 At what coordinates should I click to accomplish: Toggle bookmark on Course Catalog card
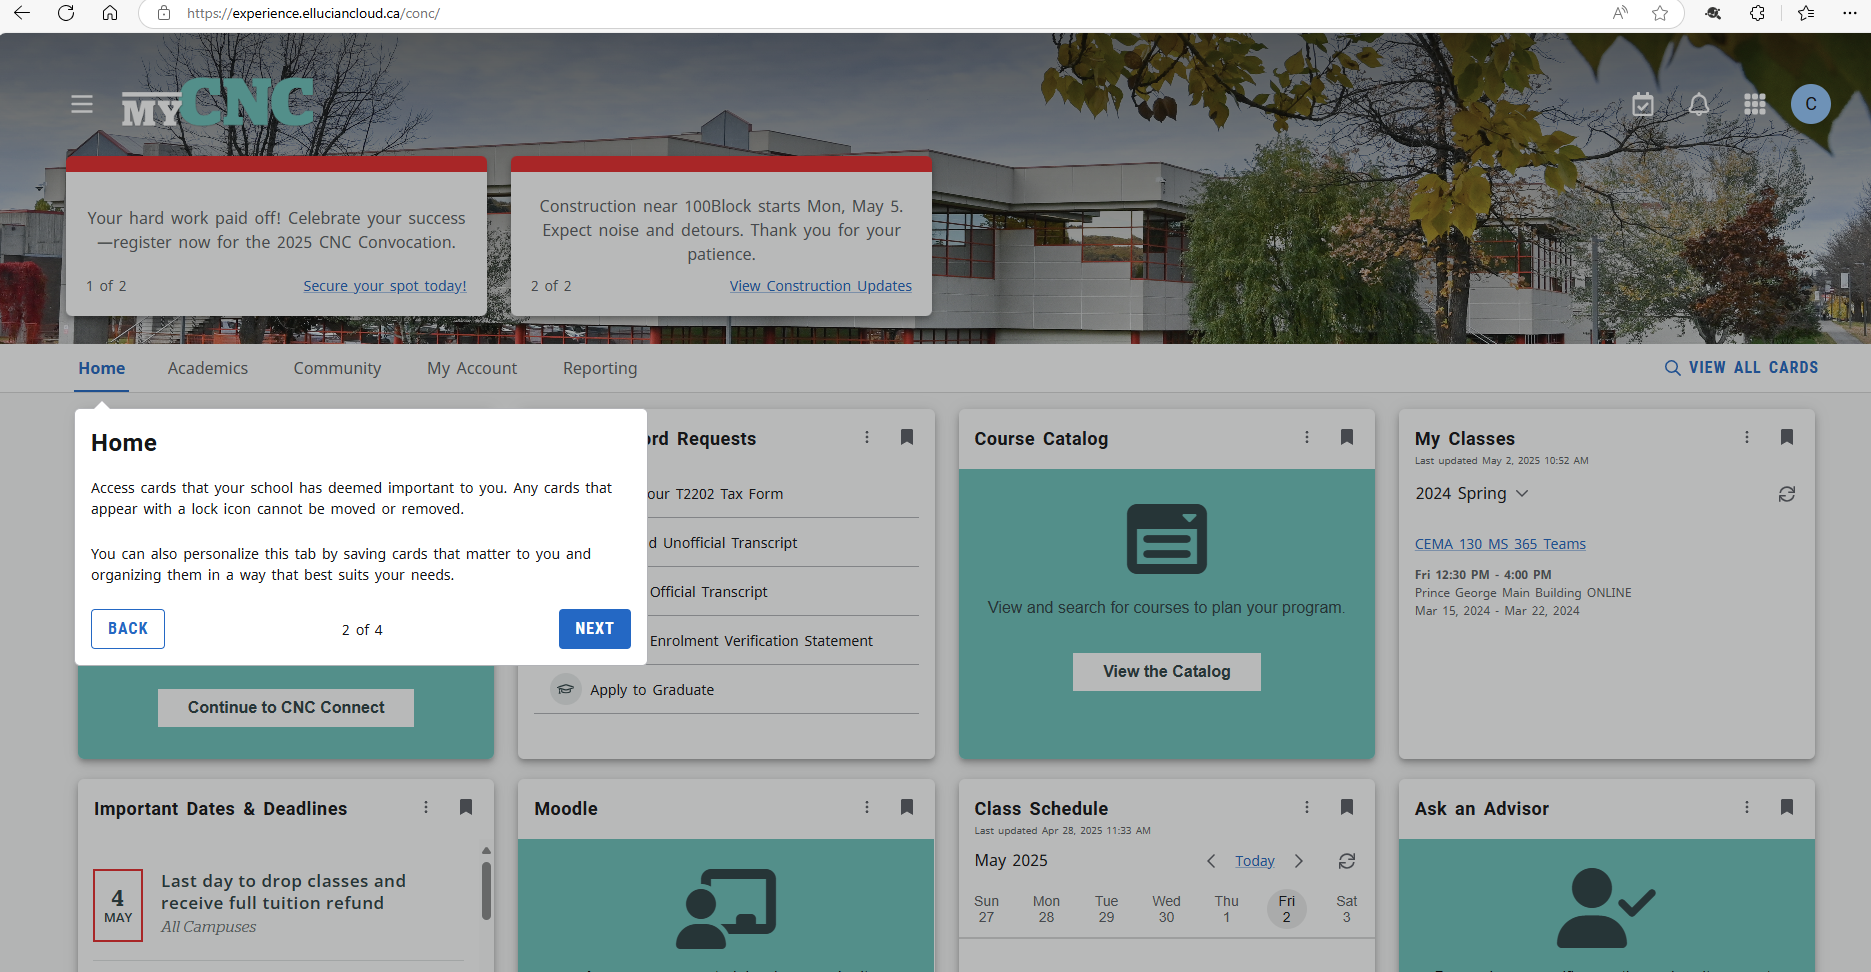(1346, 437)
